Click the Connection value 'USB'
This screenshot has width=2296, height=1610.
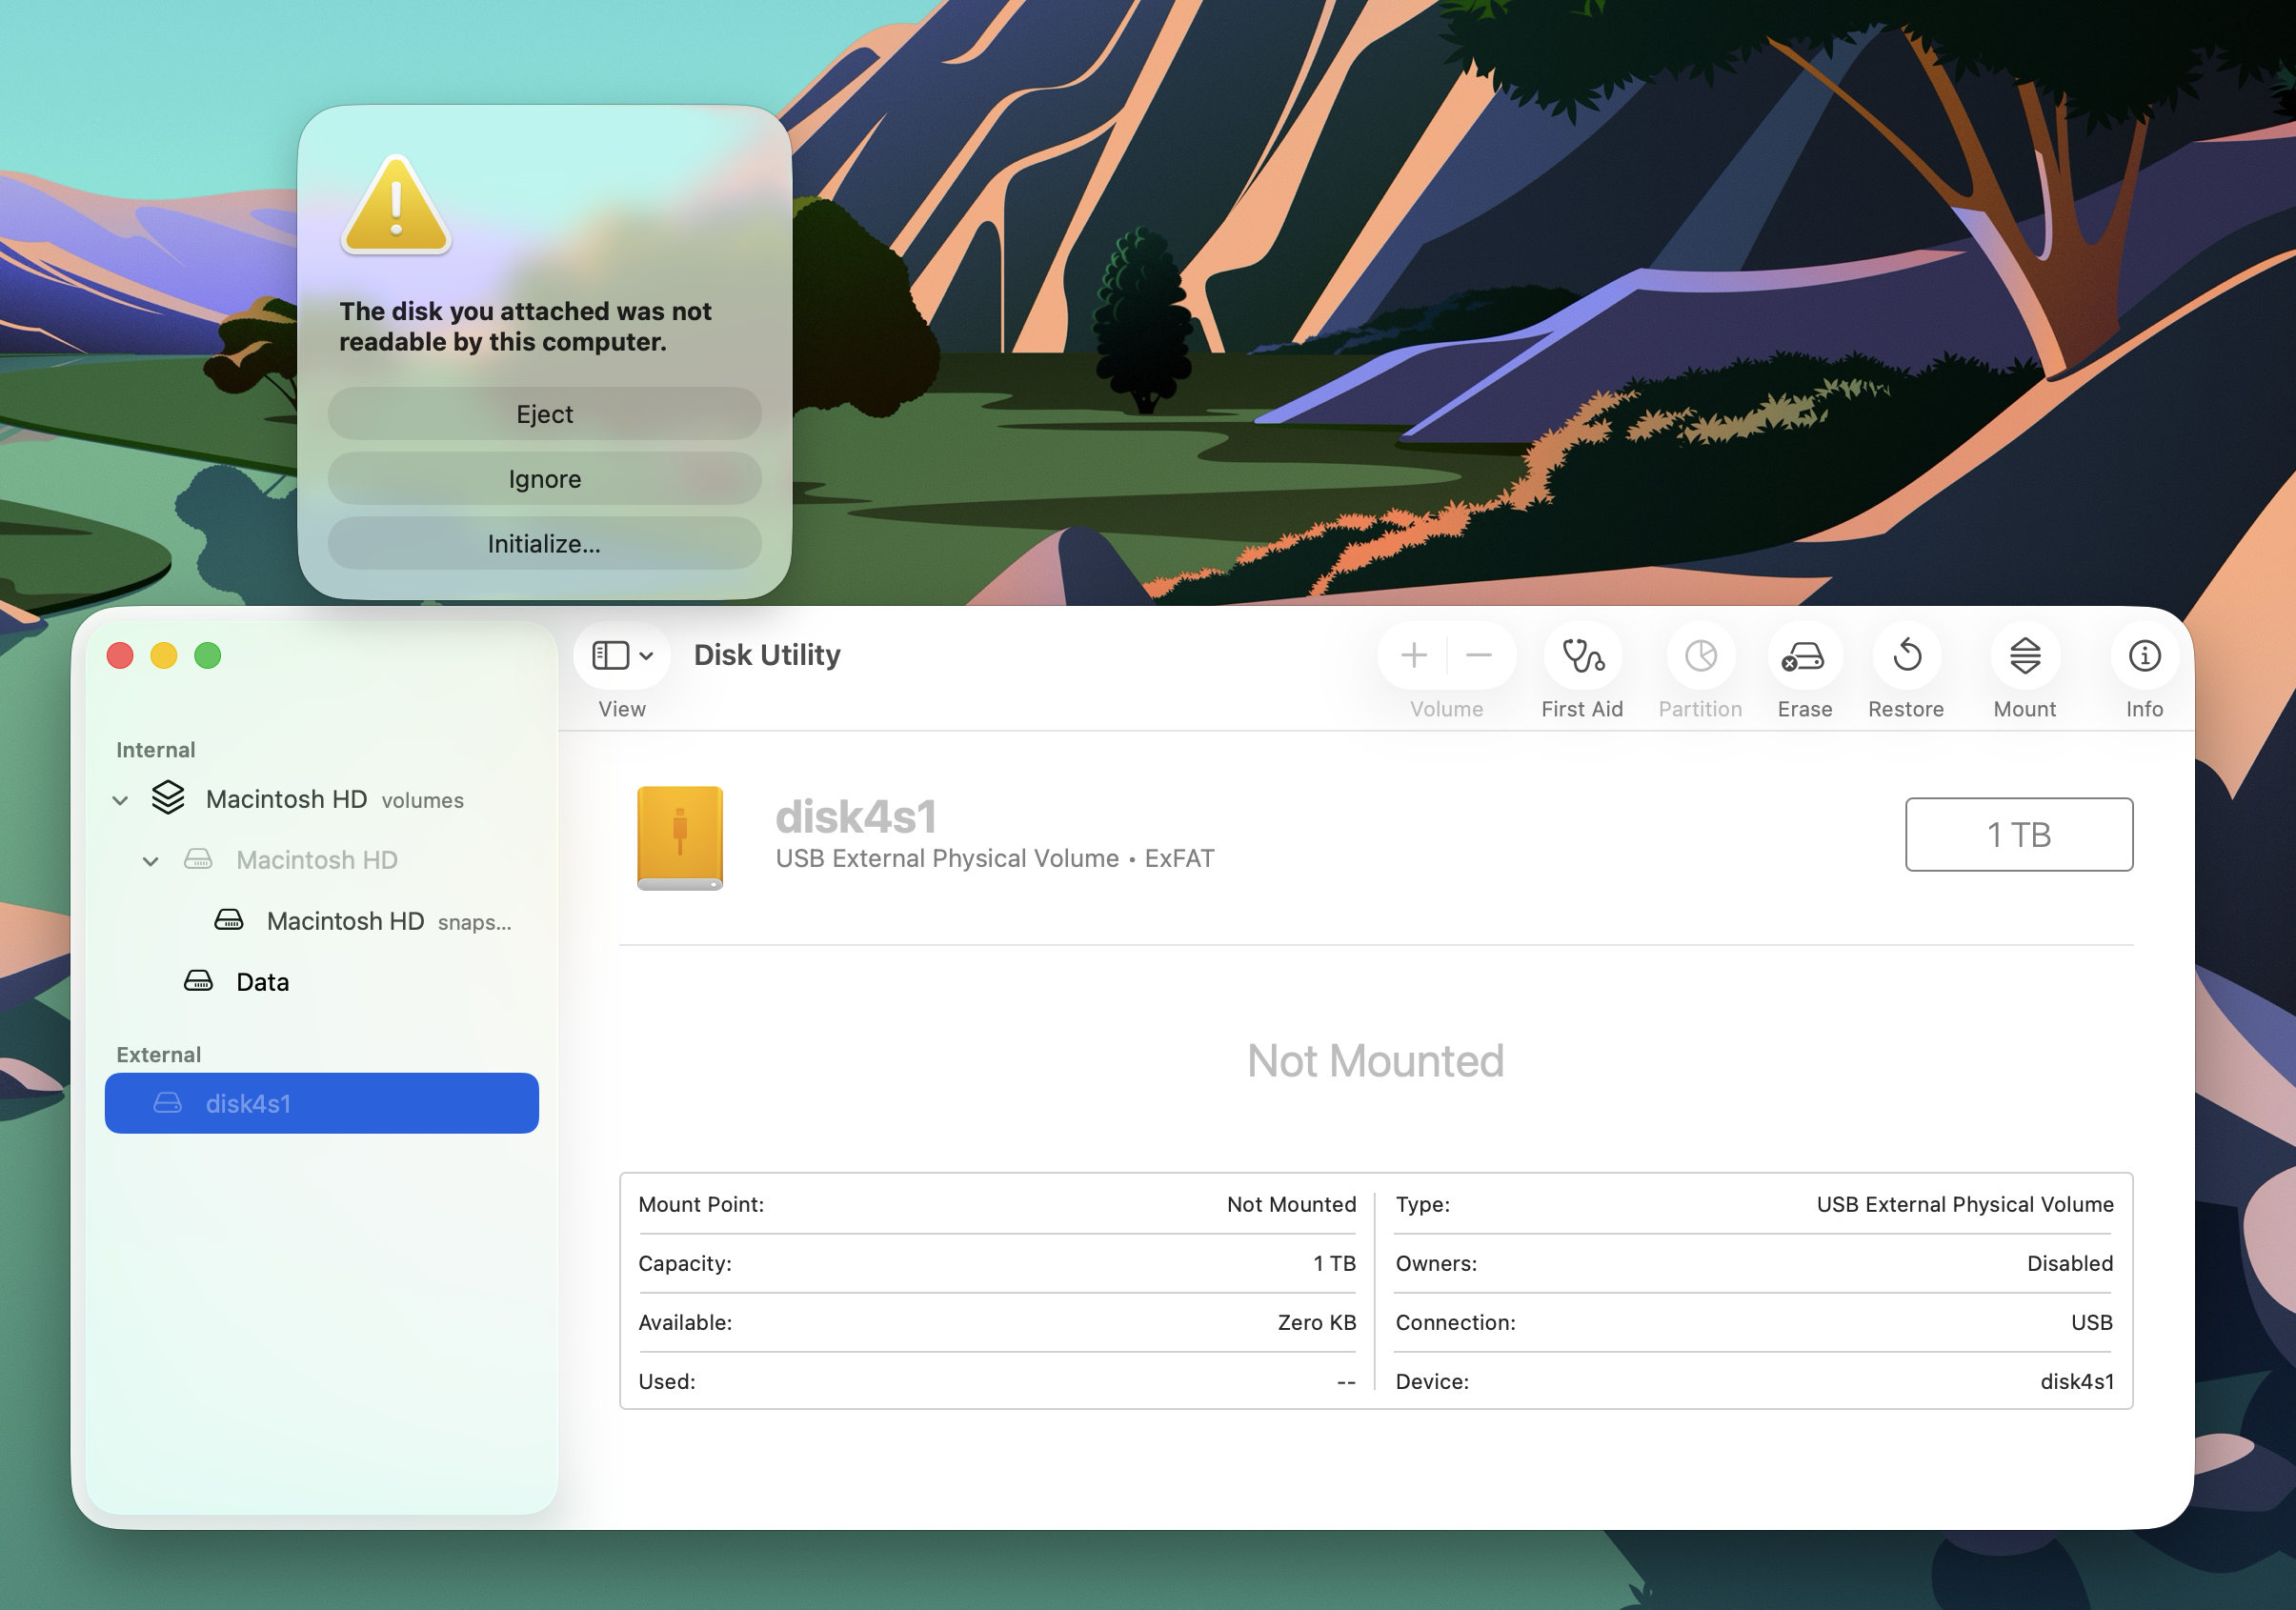[2091, 1322]
